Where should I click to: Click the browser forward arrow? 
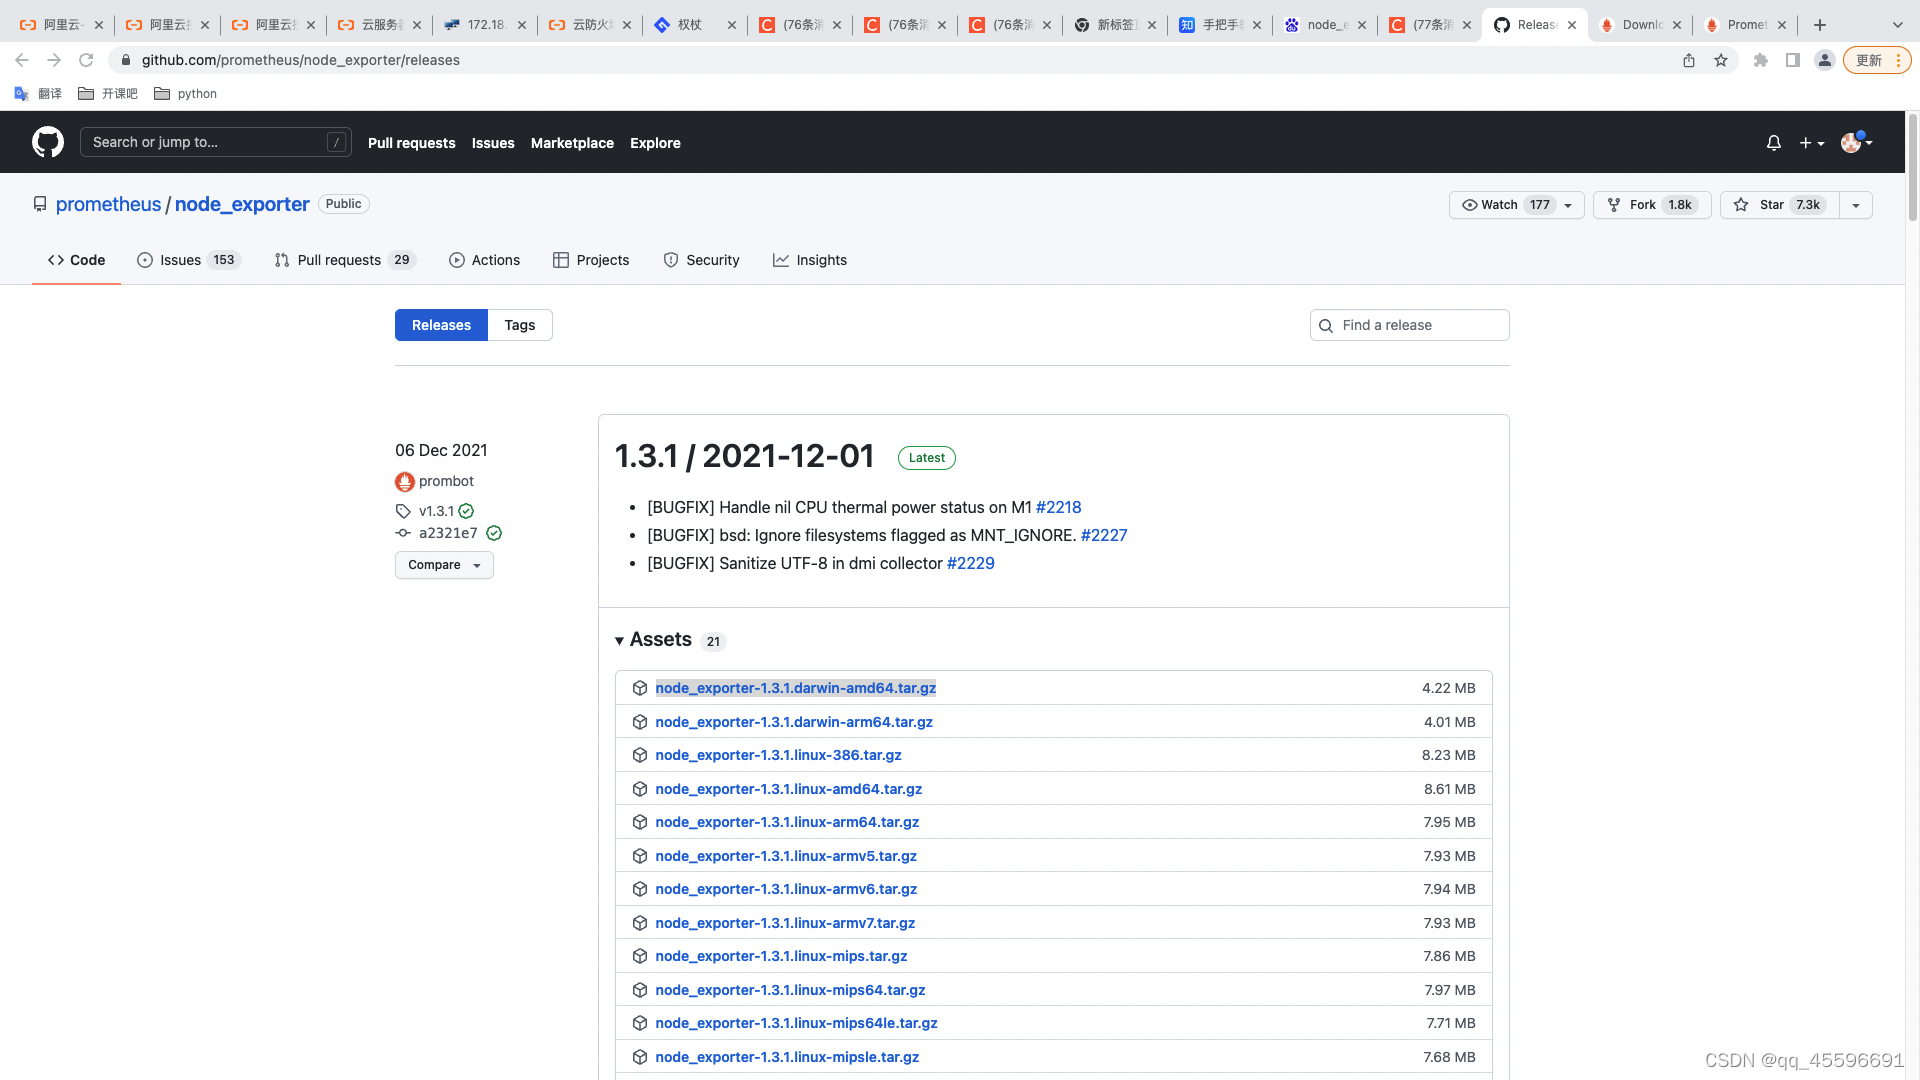pyautogui.click(x=54, y=60)
